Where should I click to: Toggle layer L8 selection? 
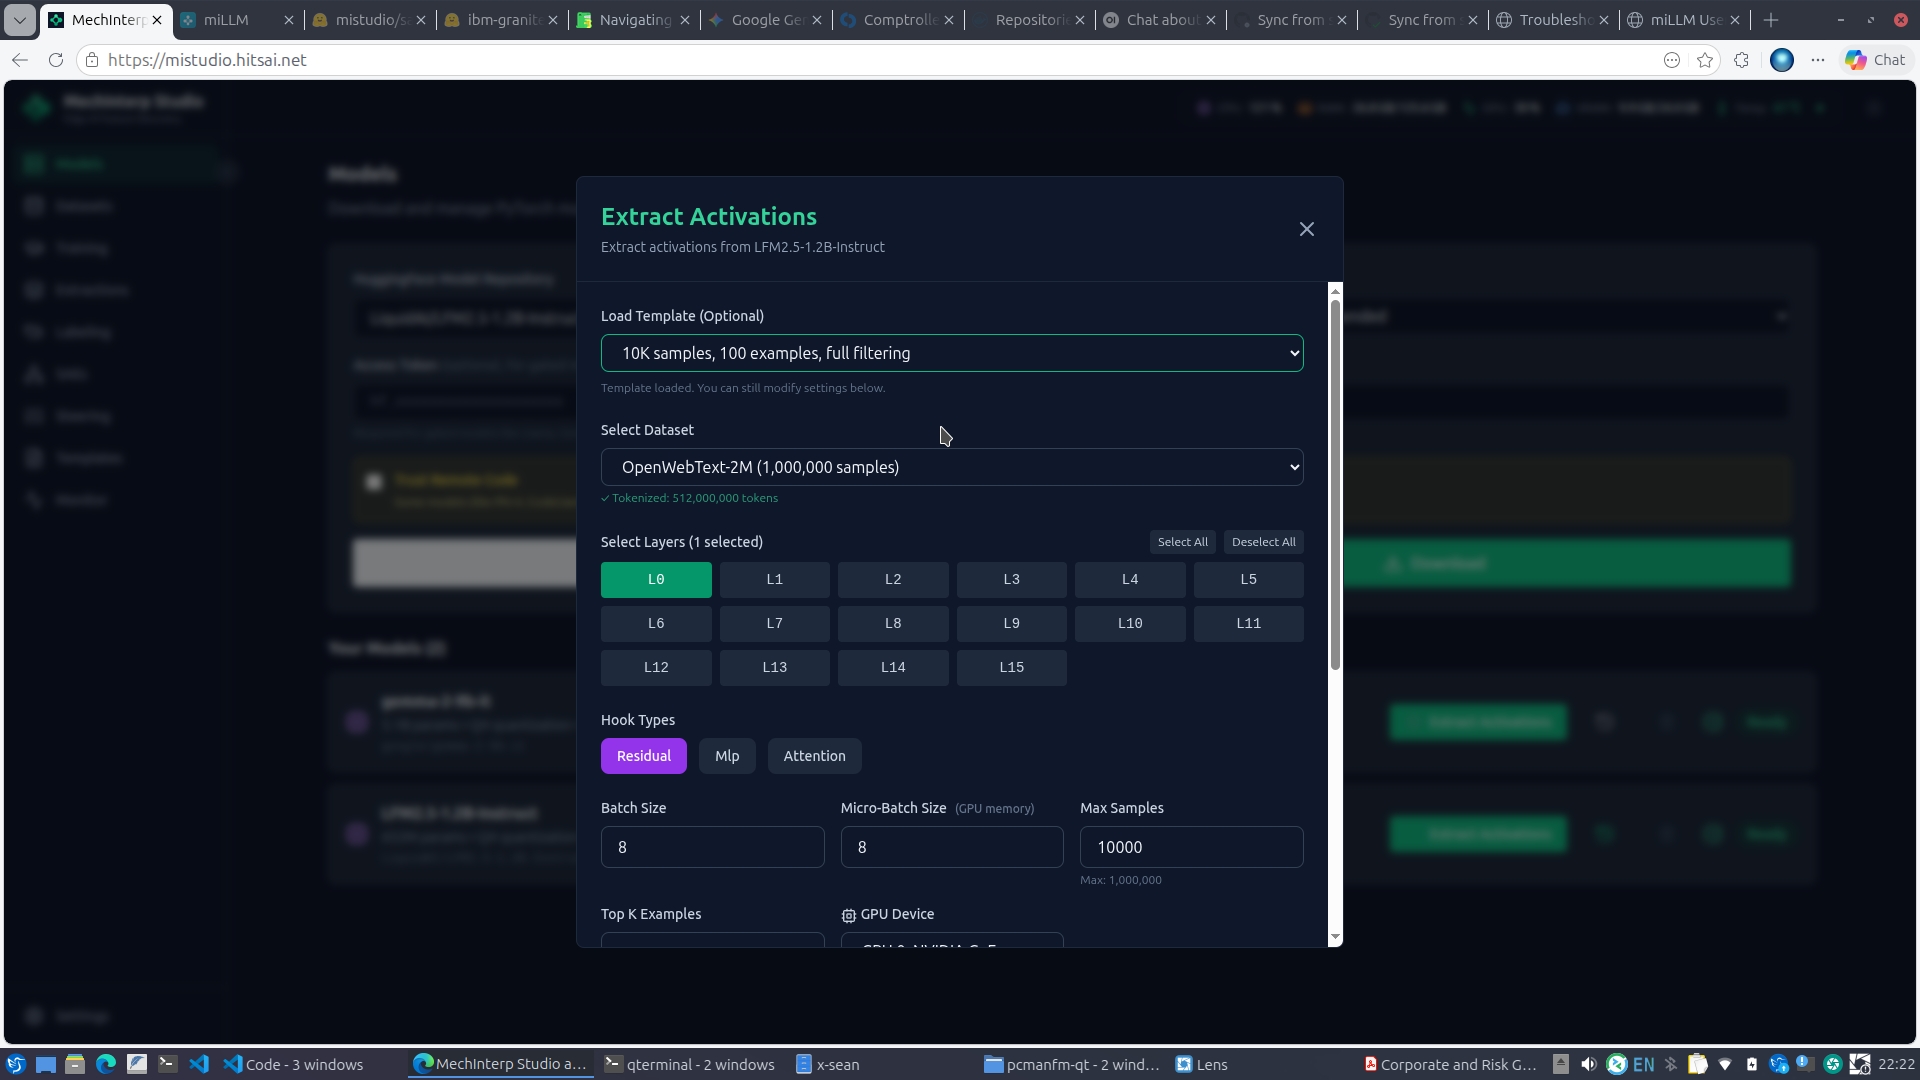tap(893, 624)
